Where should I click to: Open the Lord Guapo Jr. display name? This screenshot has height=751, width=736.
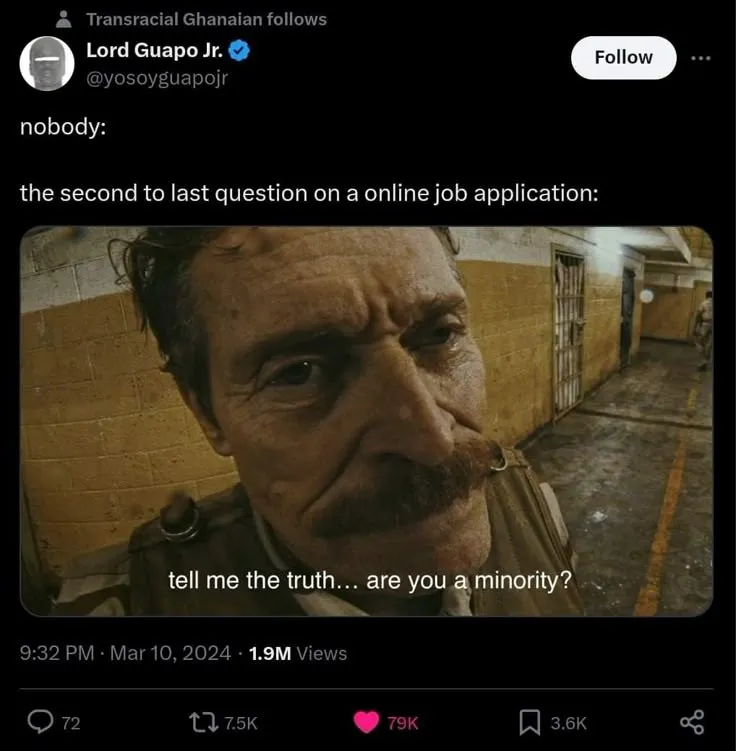(154, 49)
